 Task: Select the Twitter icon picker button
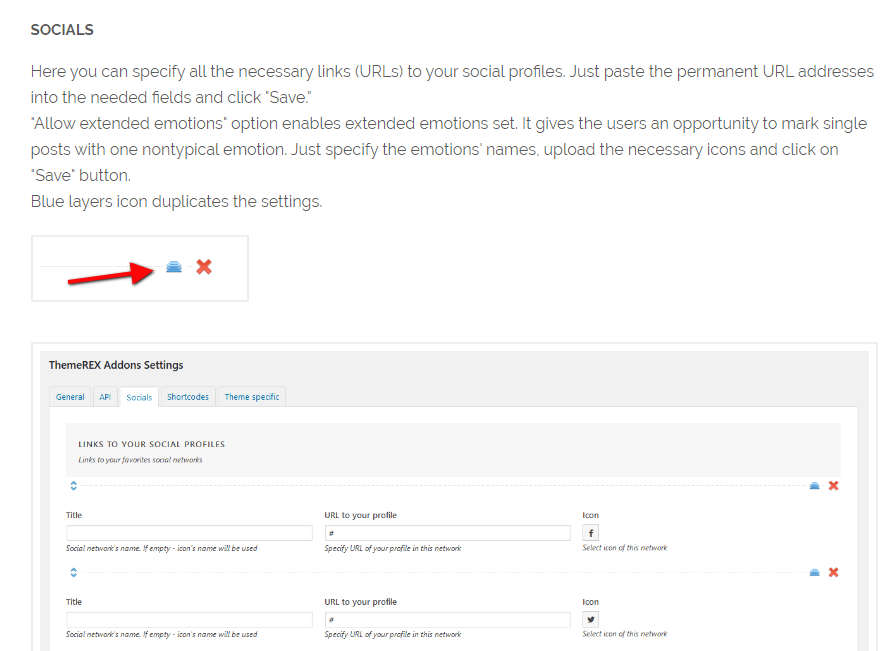point(590,619)
